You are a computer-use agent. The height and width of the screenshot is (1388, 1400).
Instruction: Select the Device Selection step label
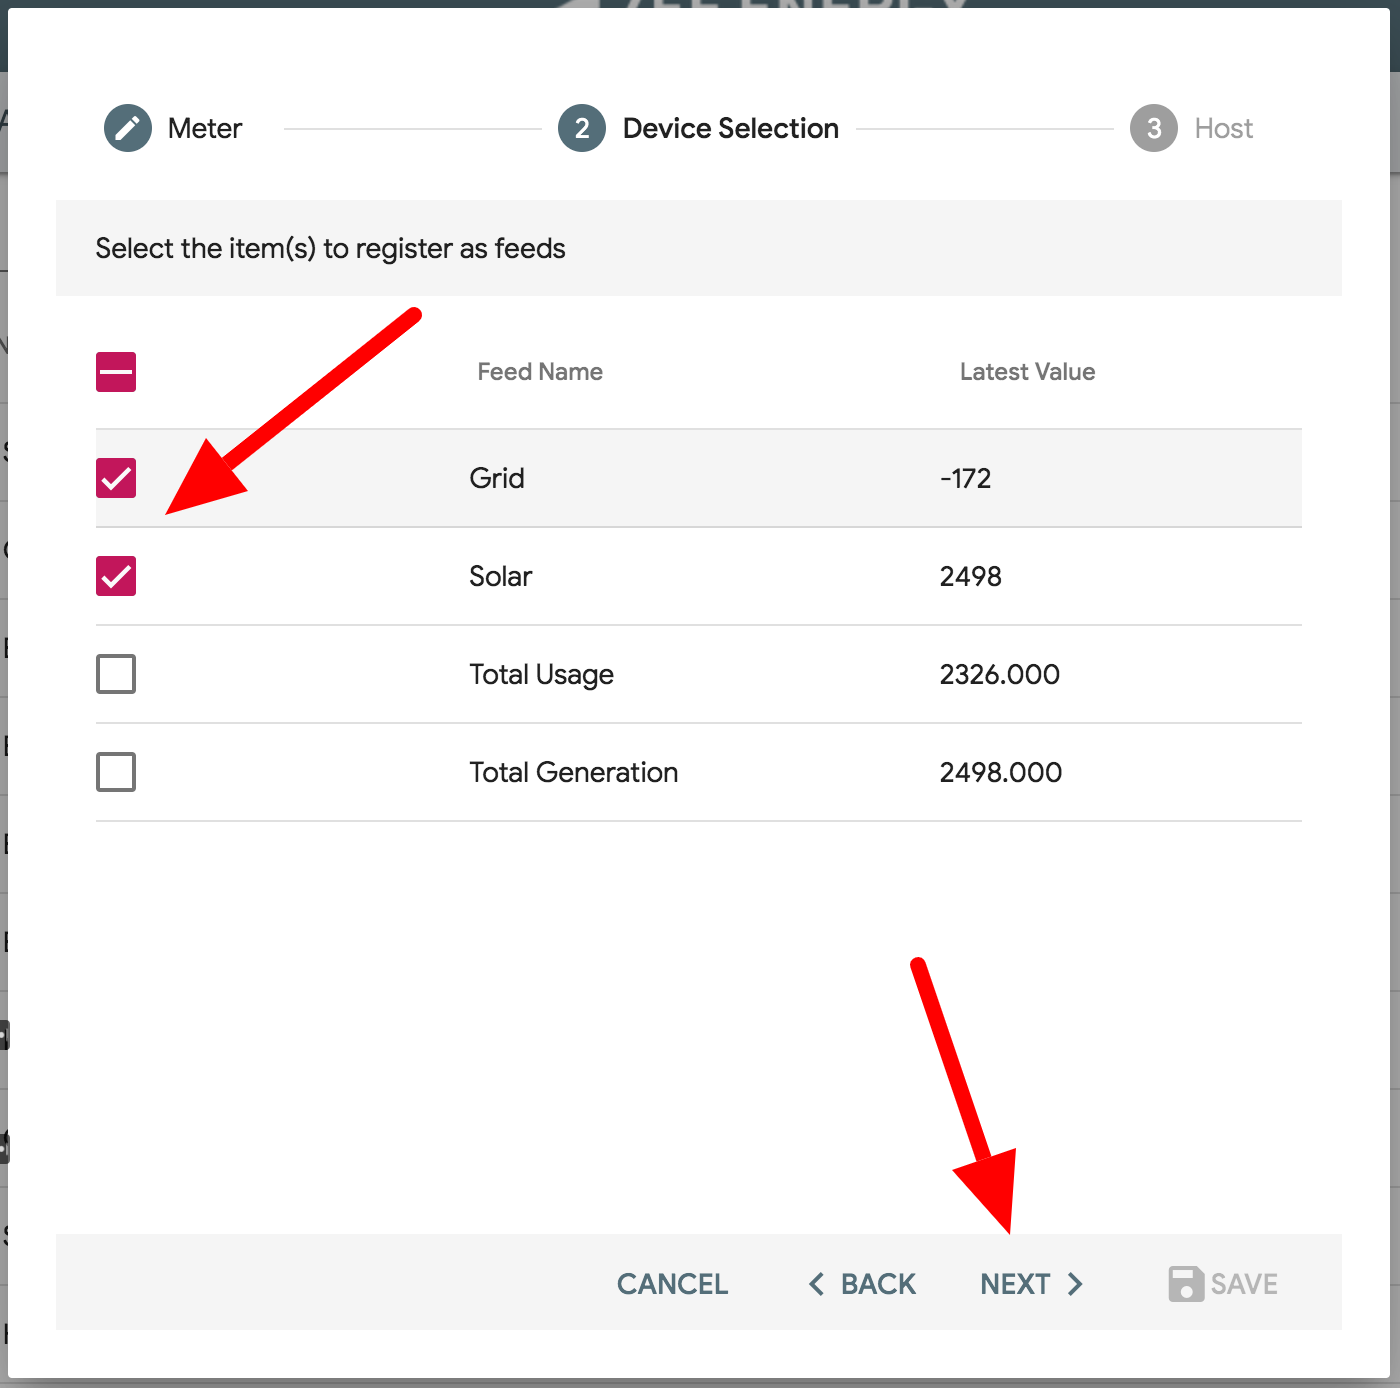(731, 128)
